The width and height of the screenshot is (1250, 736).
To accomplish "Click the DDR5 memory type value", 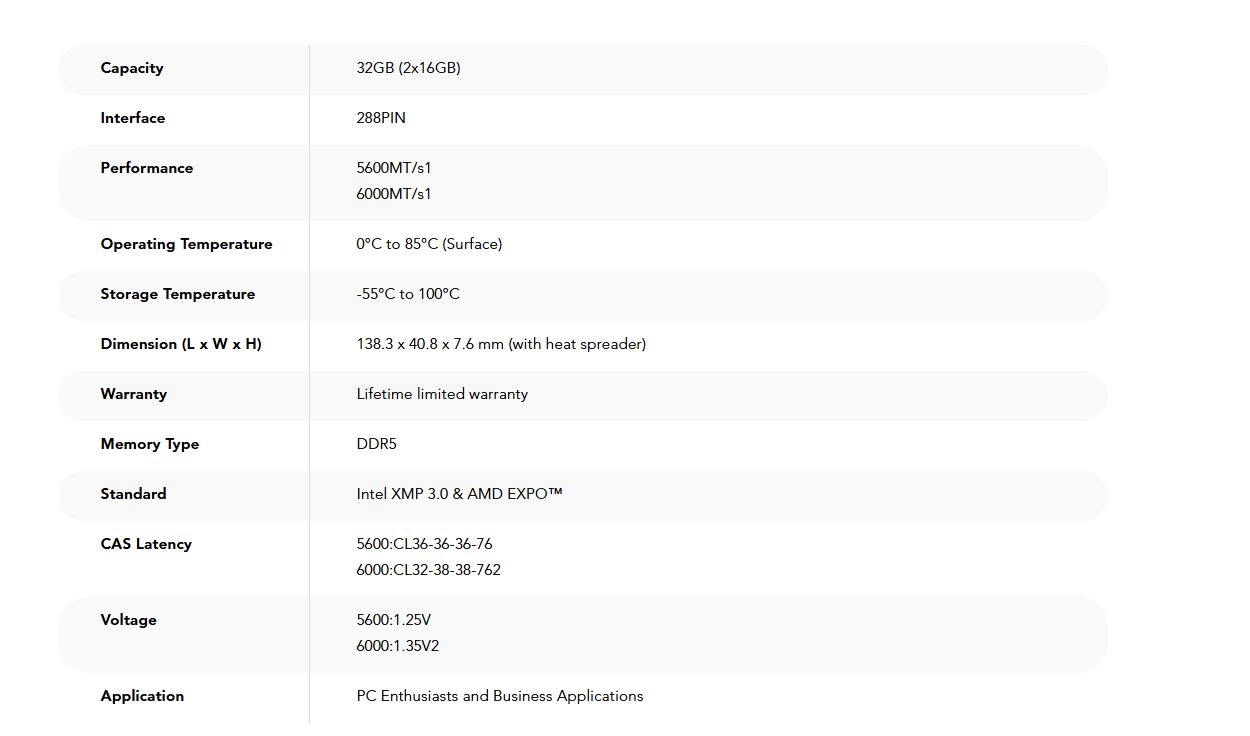I will (377, 444).
